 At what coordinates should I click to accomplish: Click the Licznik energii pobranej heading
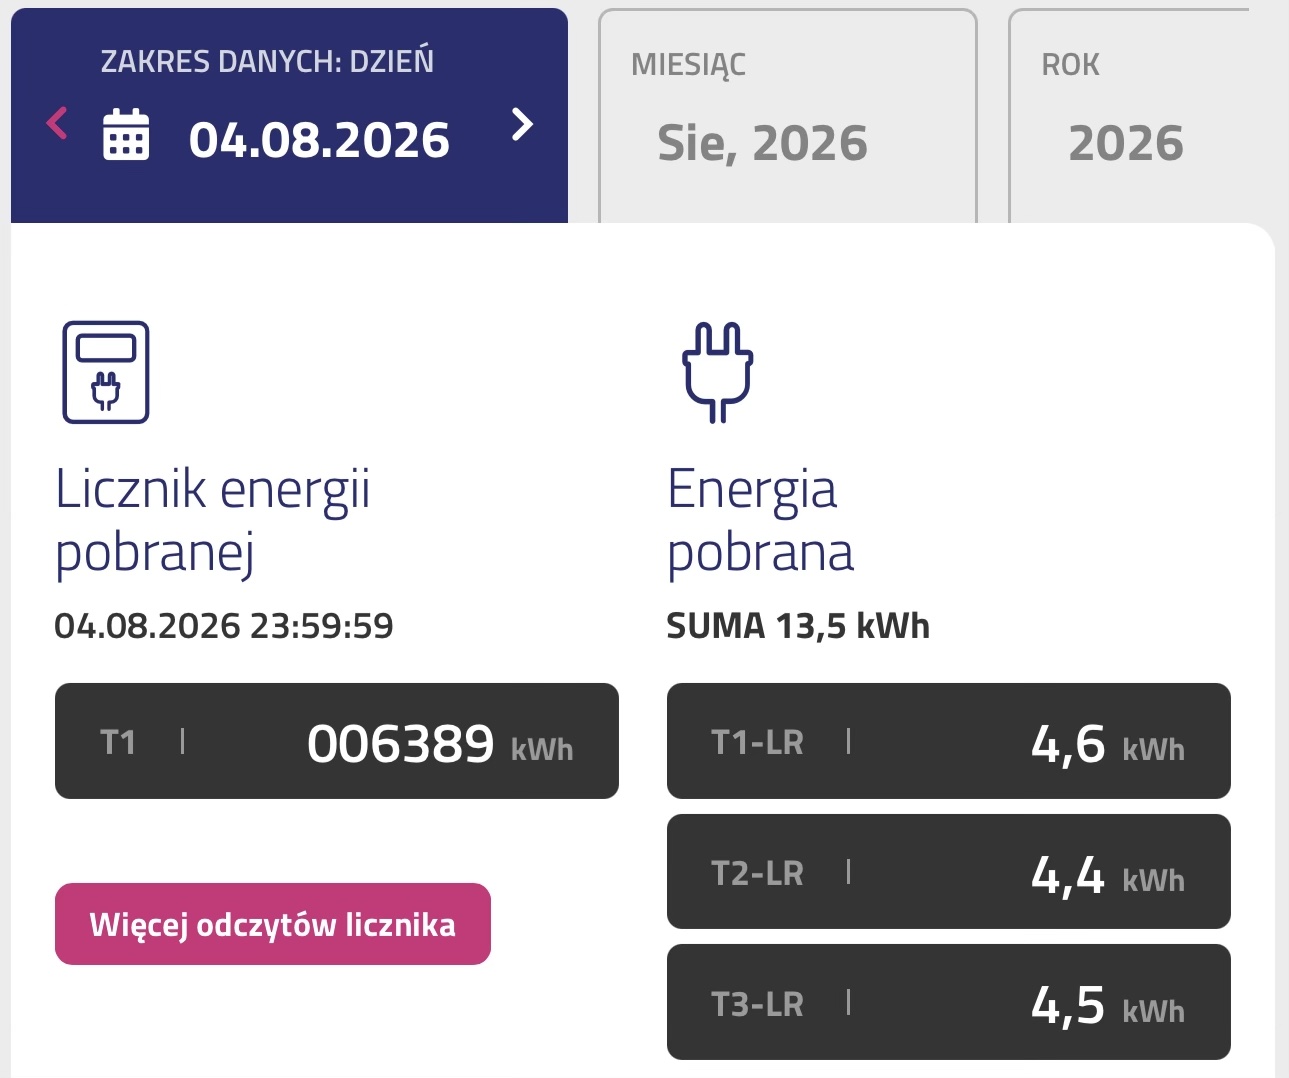[212, 521]
